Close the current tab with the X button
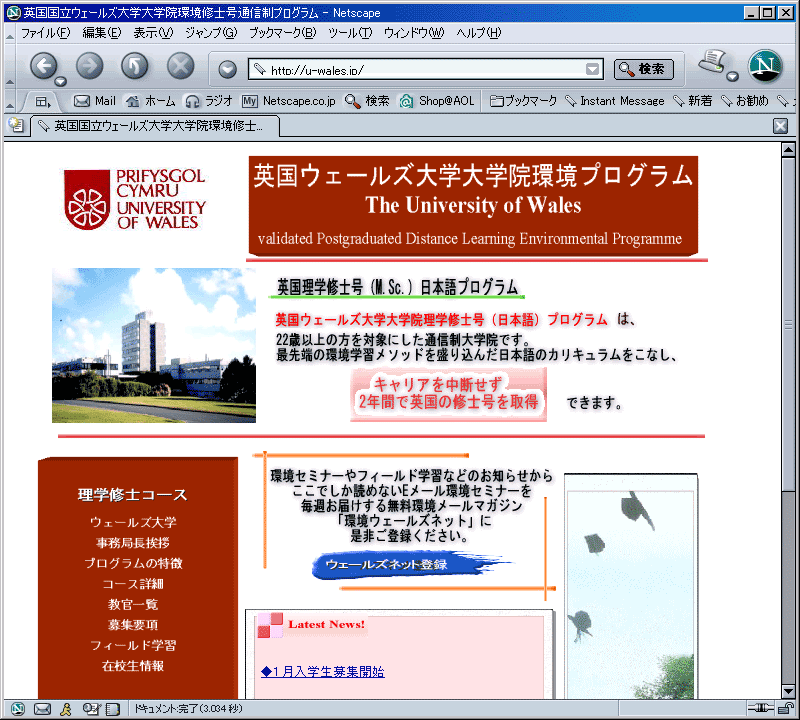The width and height of the screenshot is (800, 720). pyautogui.click(x=781, y=126)
